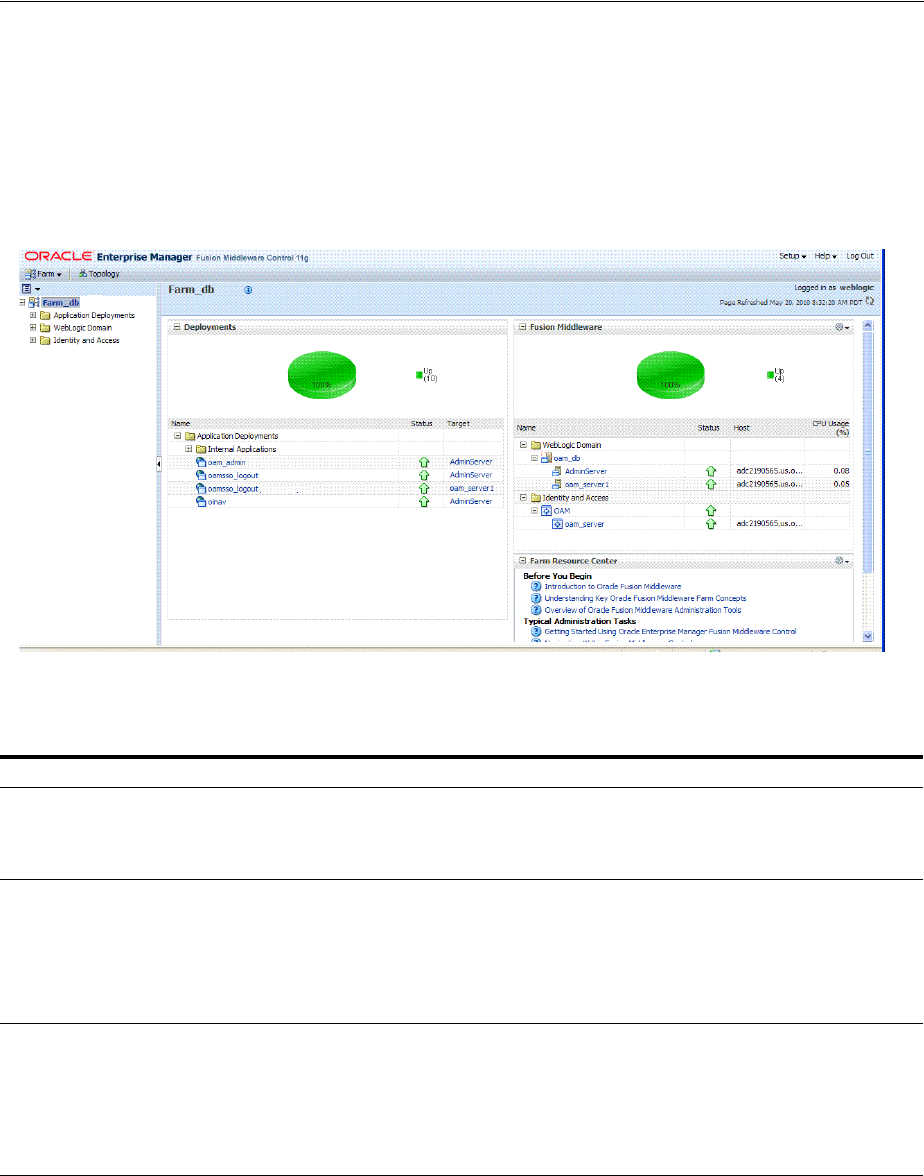Expand Identity and Access in the navigation tree
924x1176 pixels.
33,340
